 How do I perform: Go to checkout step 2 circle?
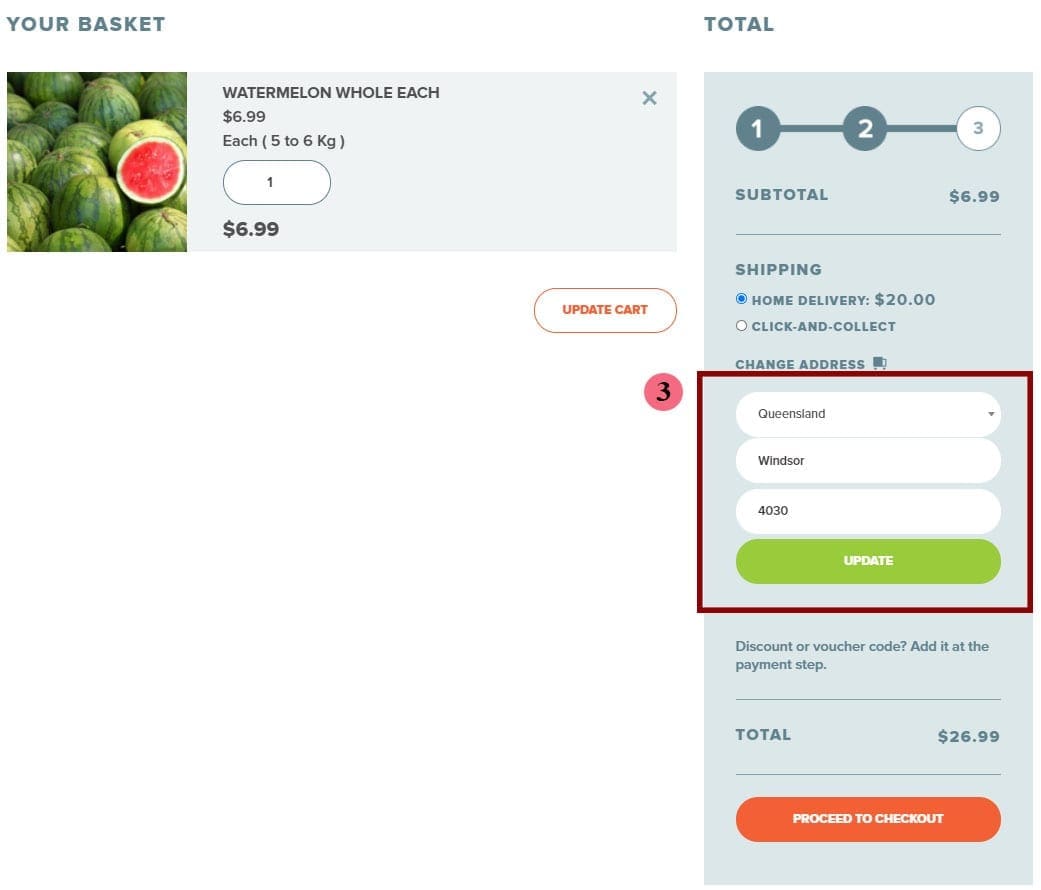click(x=864, y=128)
